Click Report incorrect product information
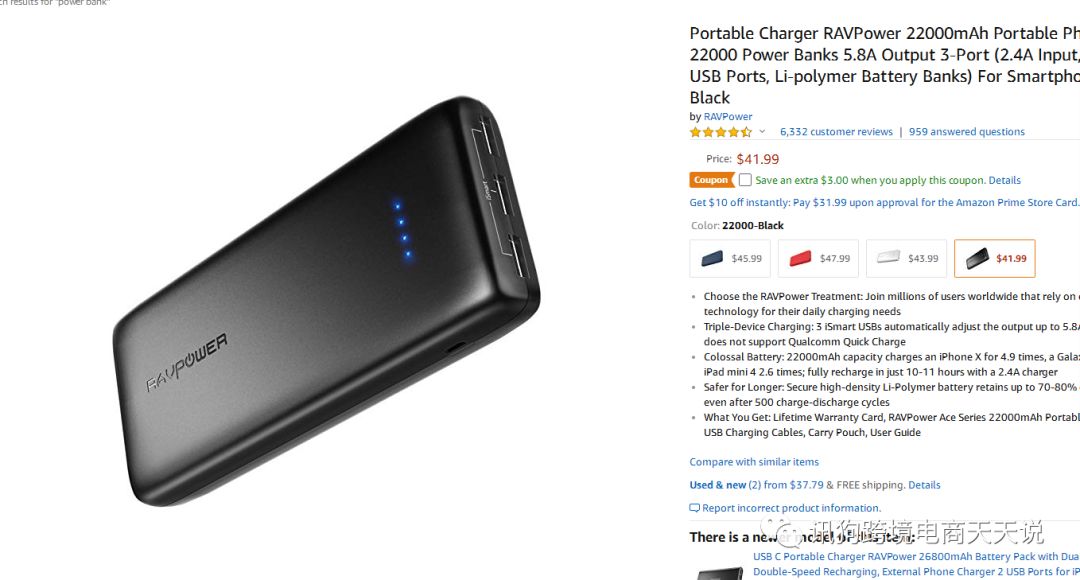Viewport: 1080px width, 580px height. click(791, 508)
